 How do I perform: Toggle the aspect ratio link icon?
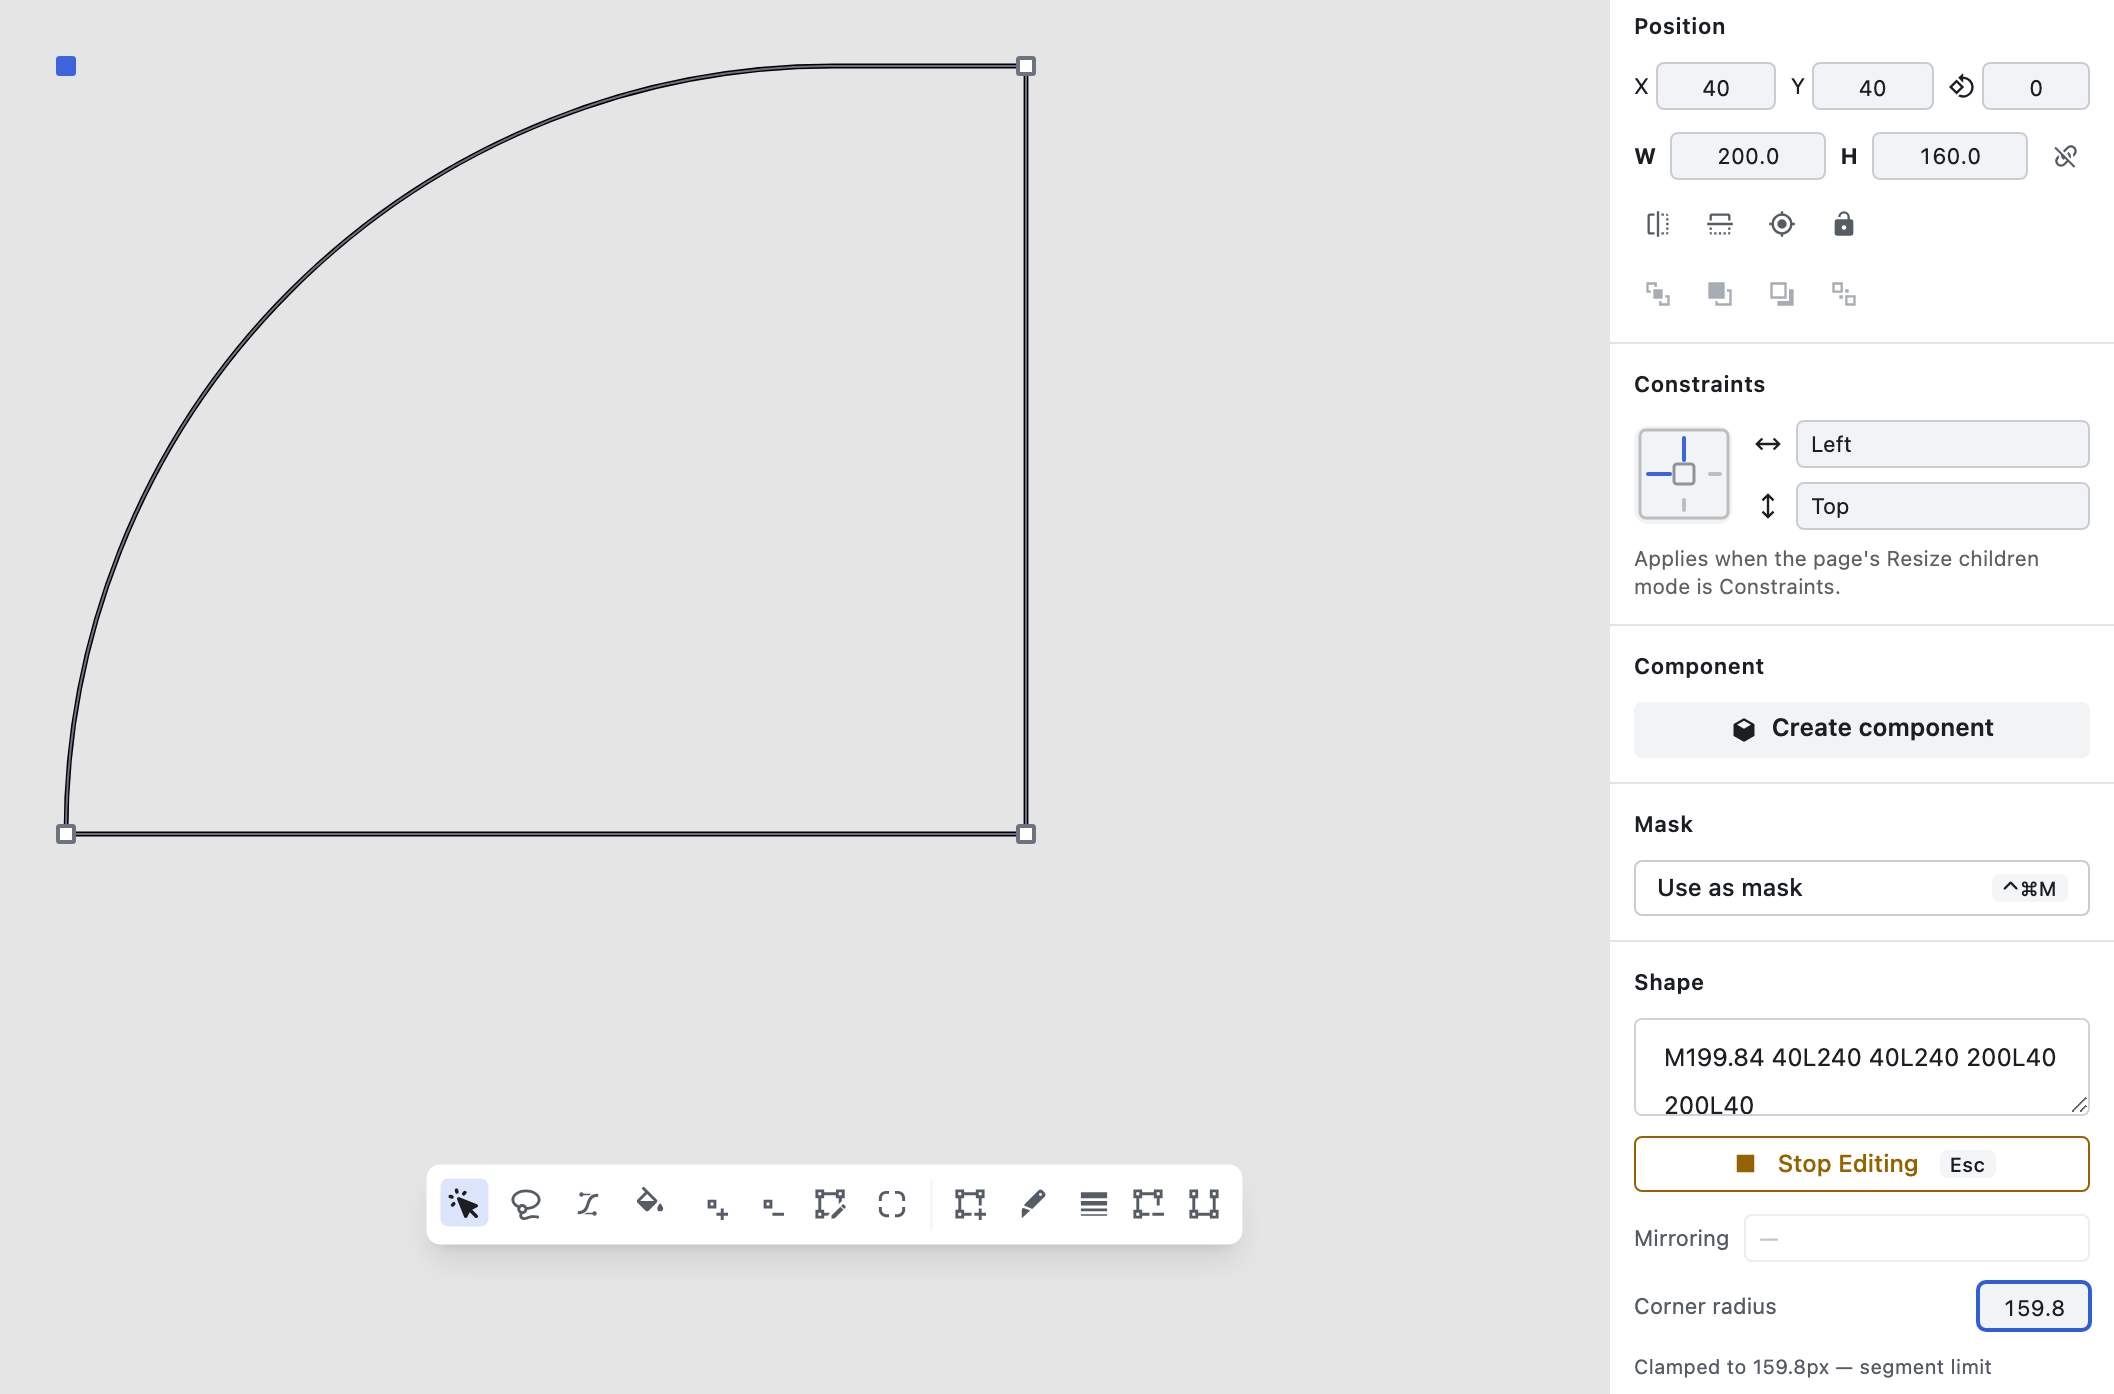(2066, 157)
